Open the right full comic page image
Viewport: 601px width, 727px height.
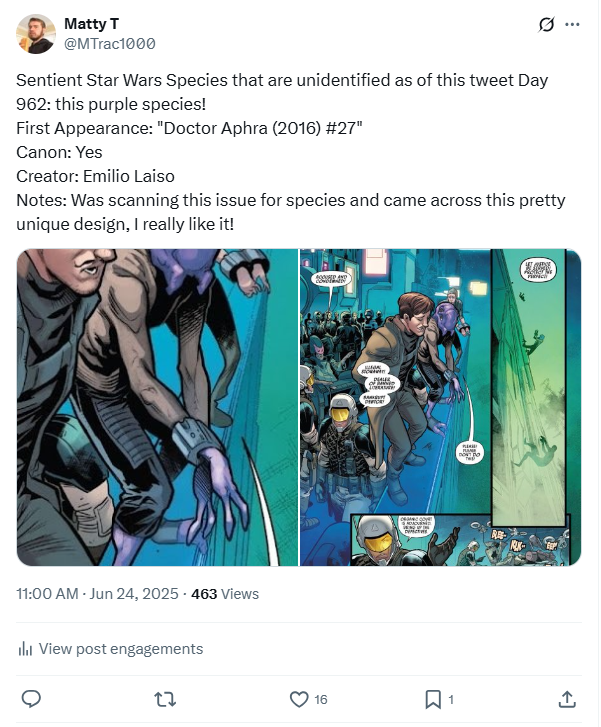point(441,407)
